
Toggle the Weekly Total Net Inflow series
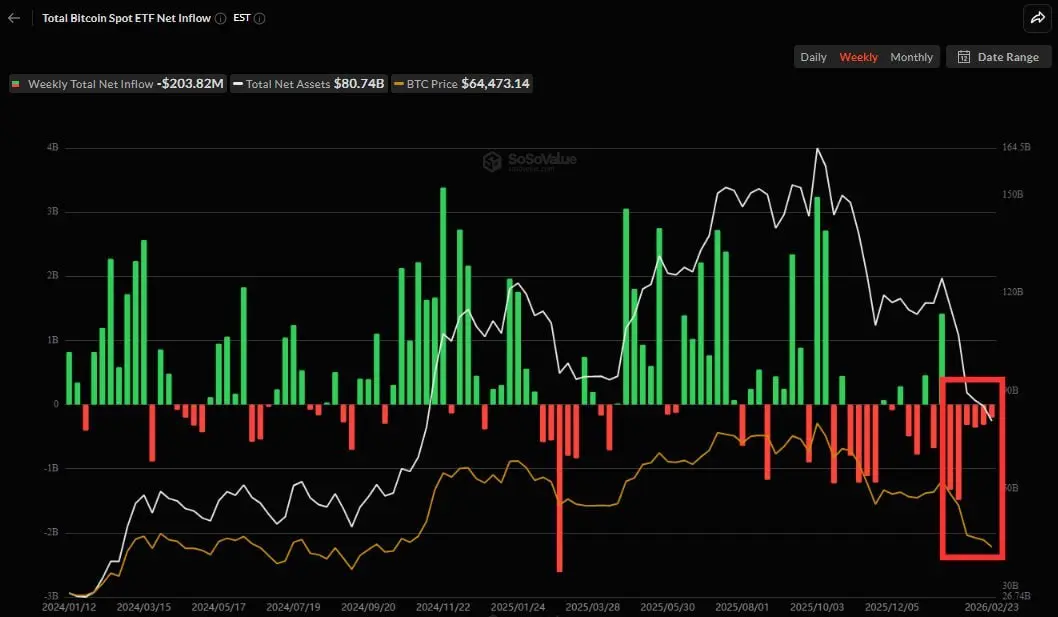pos(117,84)
